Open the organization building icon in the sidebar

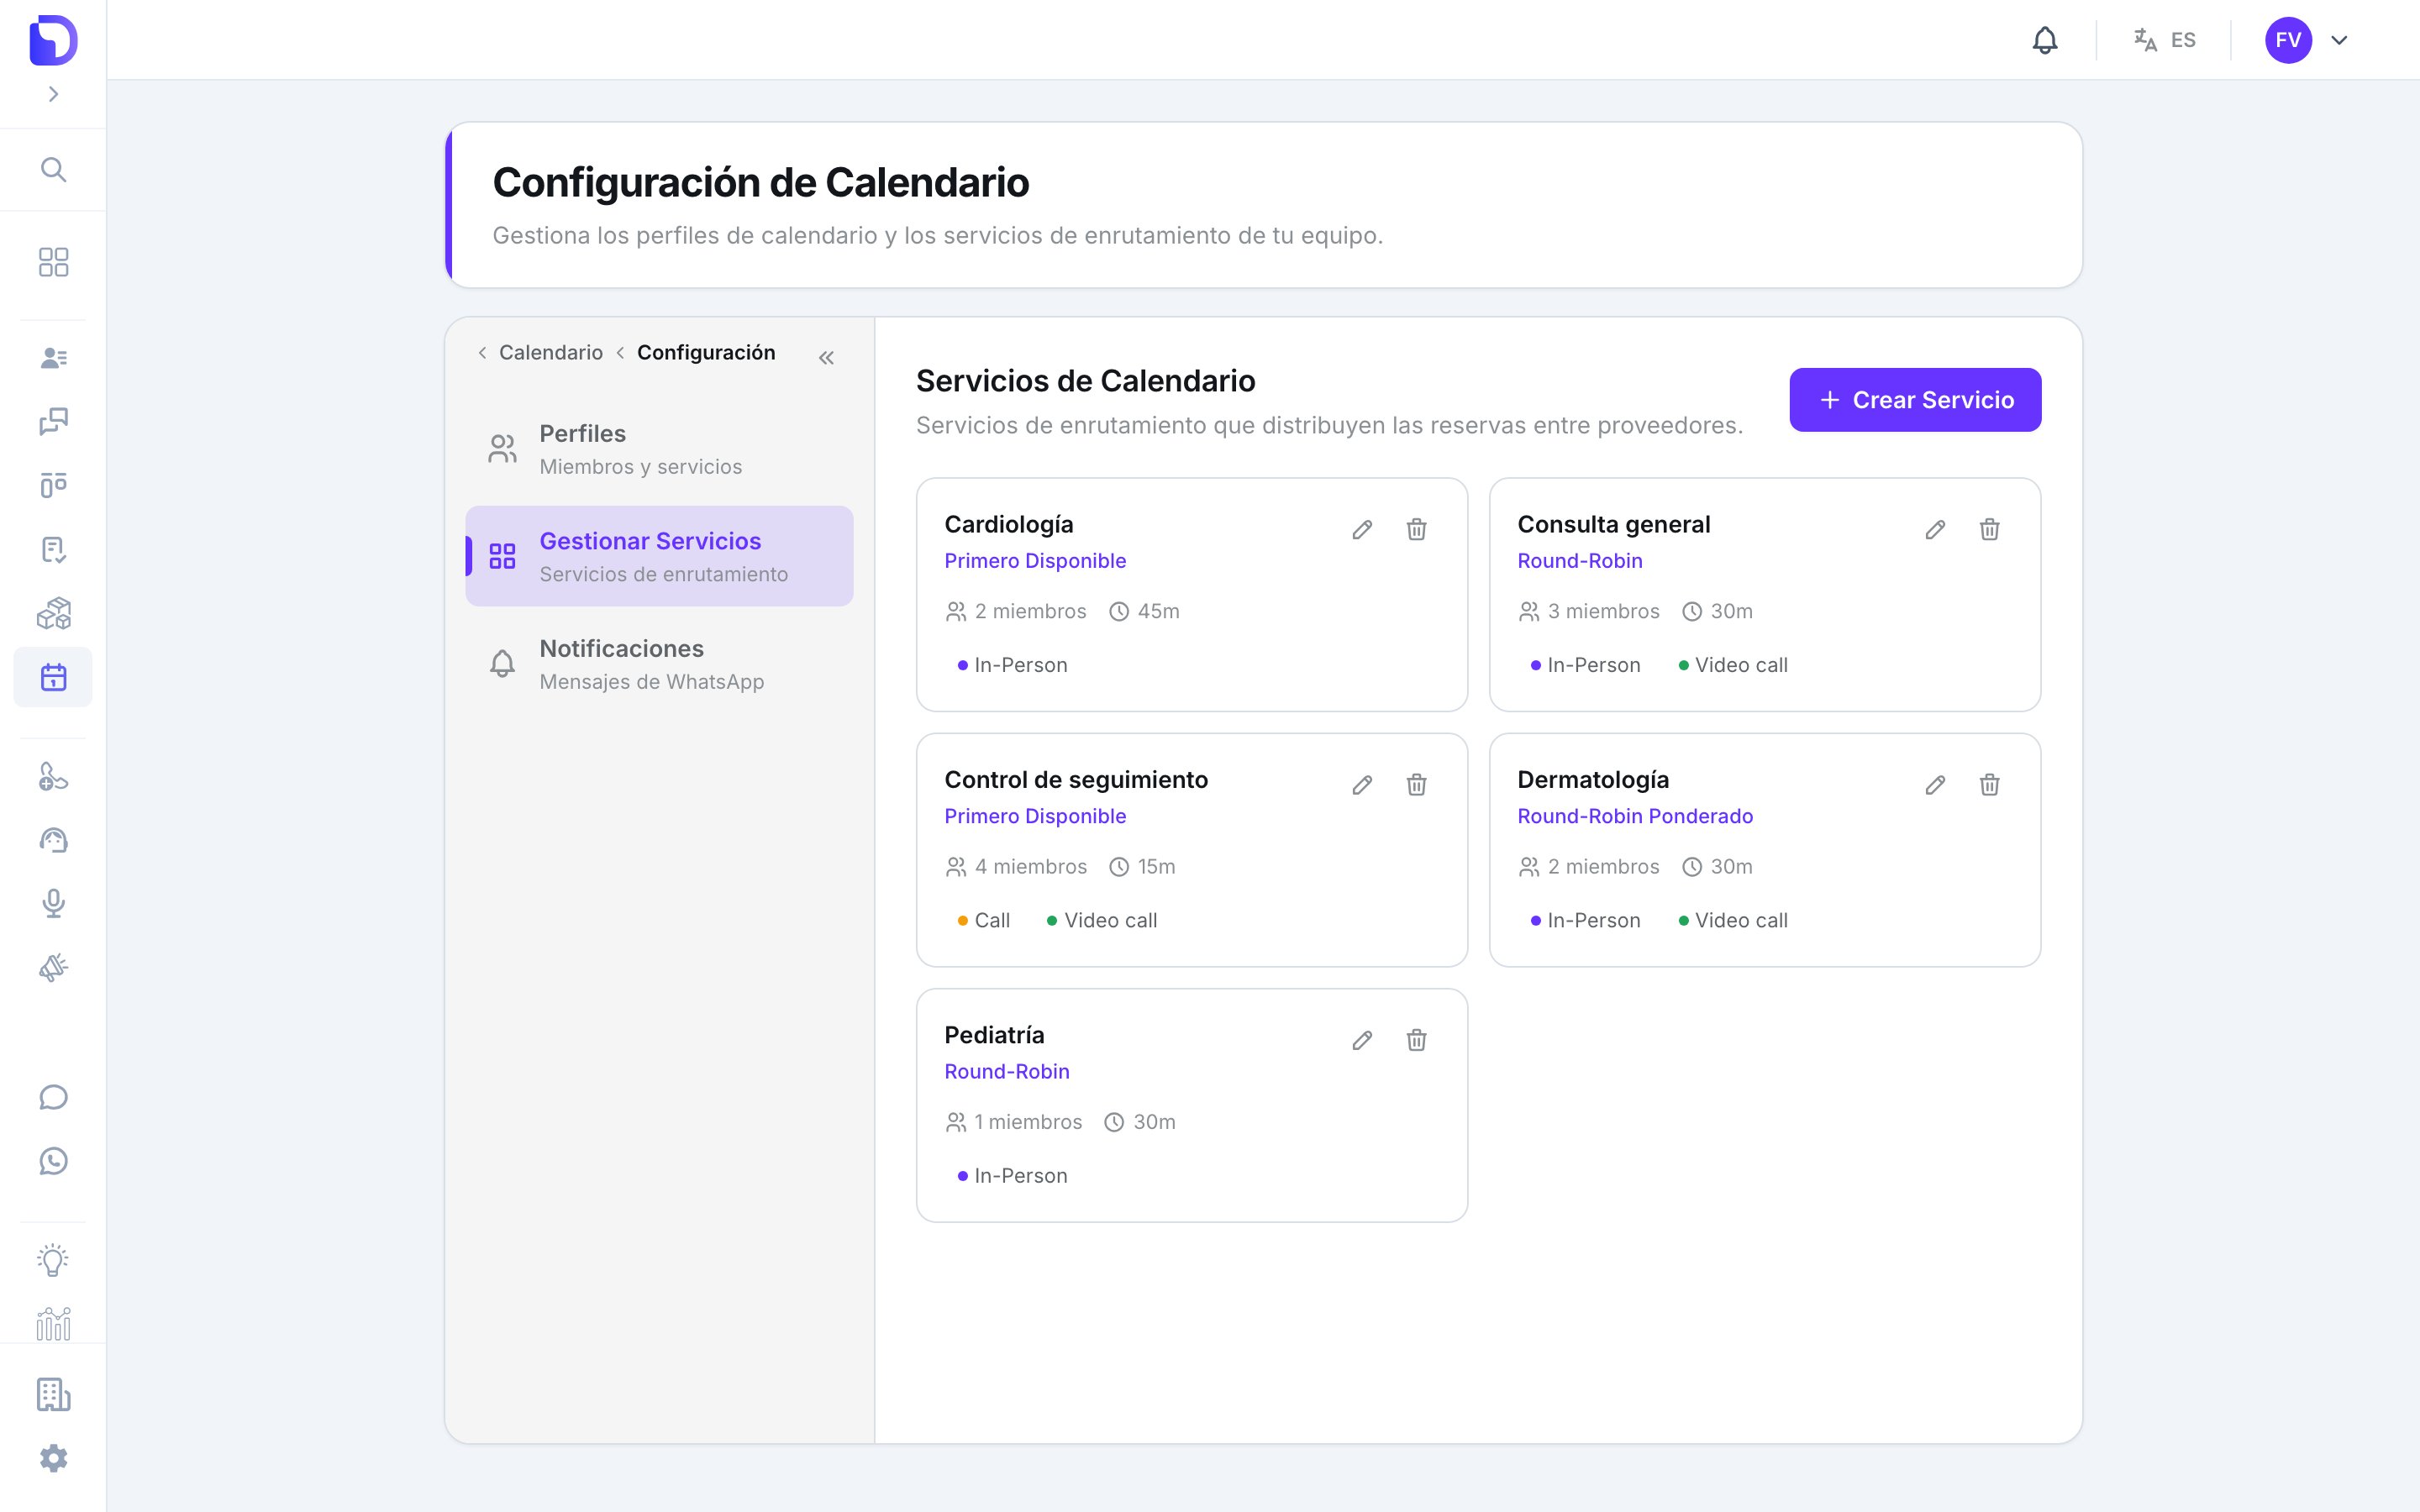tap(53, 1394)
